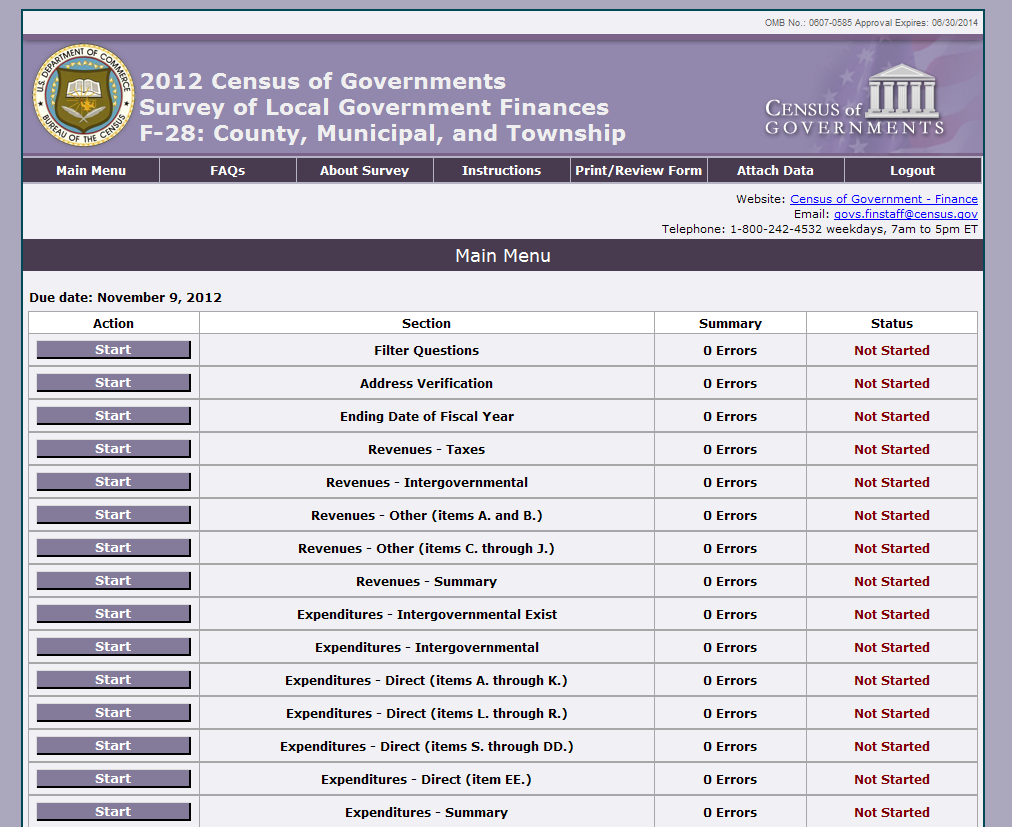Go to About Survey page
Image resolution: width=1012 pixels, height=827 pixels.
pos(365,170)
